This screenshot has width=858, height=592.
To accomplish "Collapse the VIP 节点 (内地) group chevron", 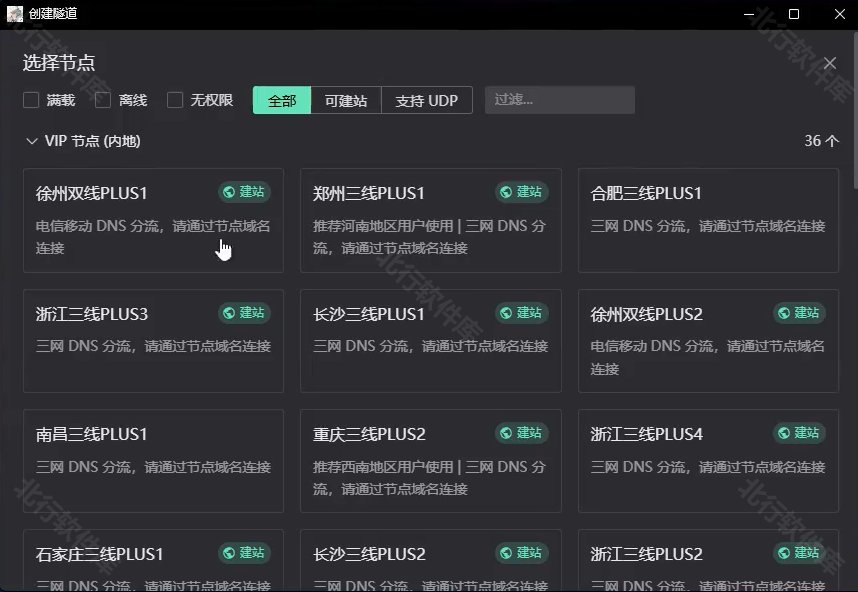I will [31, 142].
